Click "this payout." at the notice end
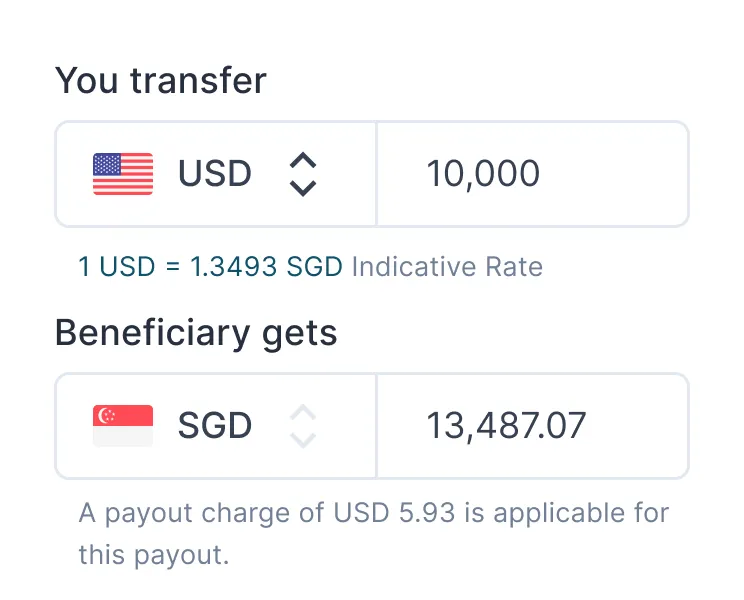 click(154, 554)
